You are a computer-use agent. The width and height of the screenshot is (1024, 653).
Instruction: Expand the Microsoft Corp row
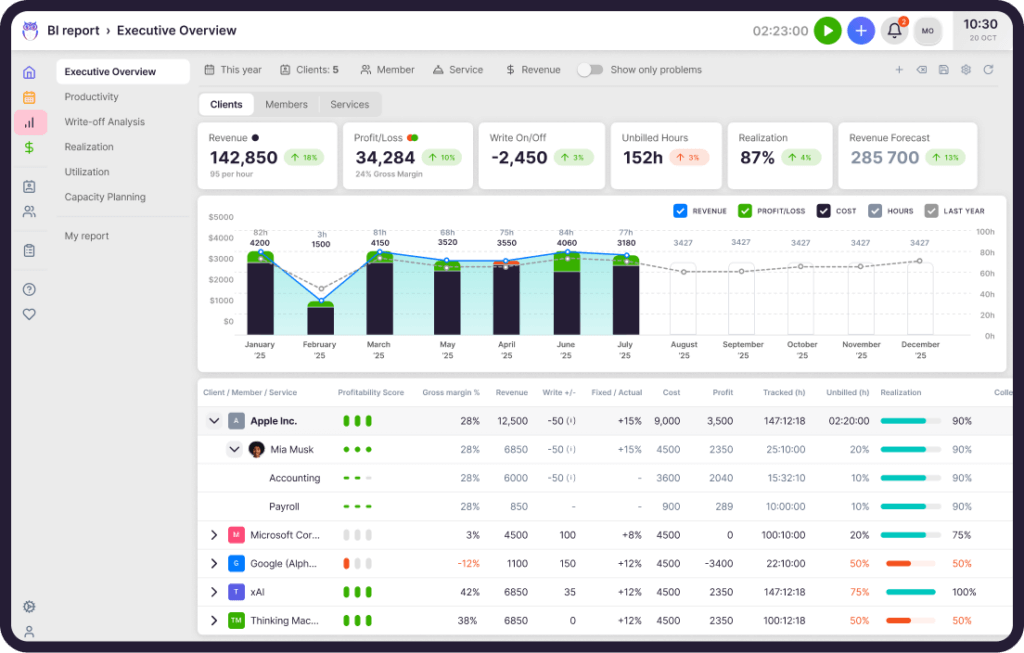click(x=214, y=535)
